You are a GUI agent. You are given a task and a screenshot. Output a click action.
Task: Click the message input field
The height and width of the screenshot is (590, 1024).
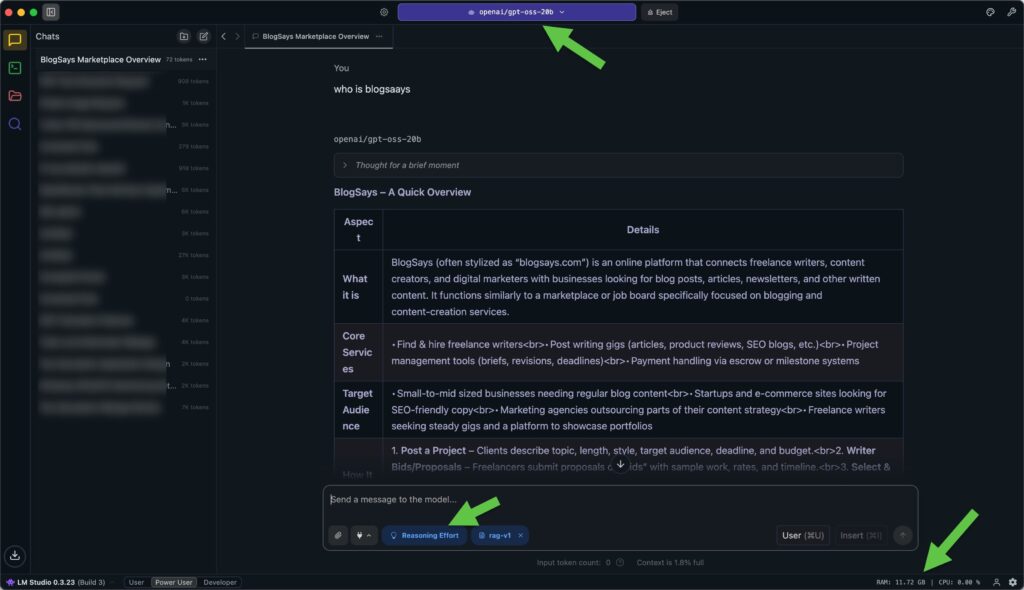(618, 500)
